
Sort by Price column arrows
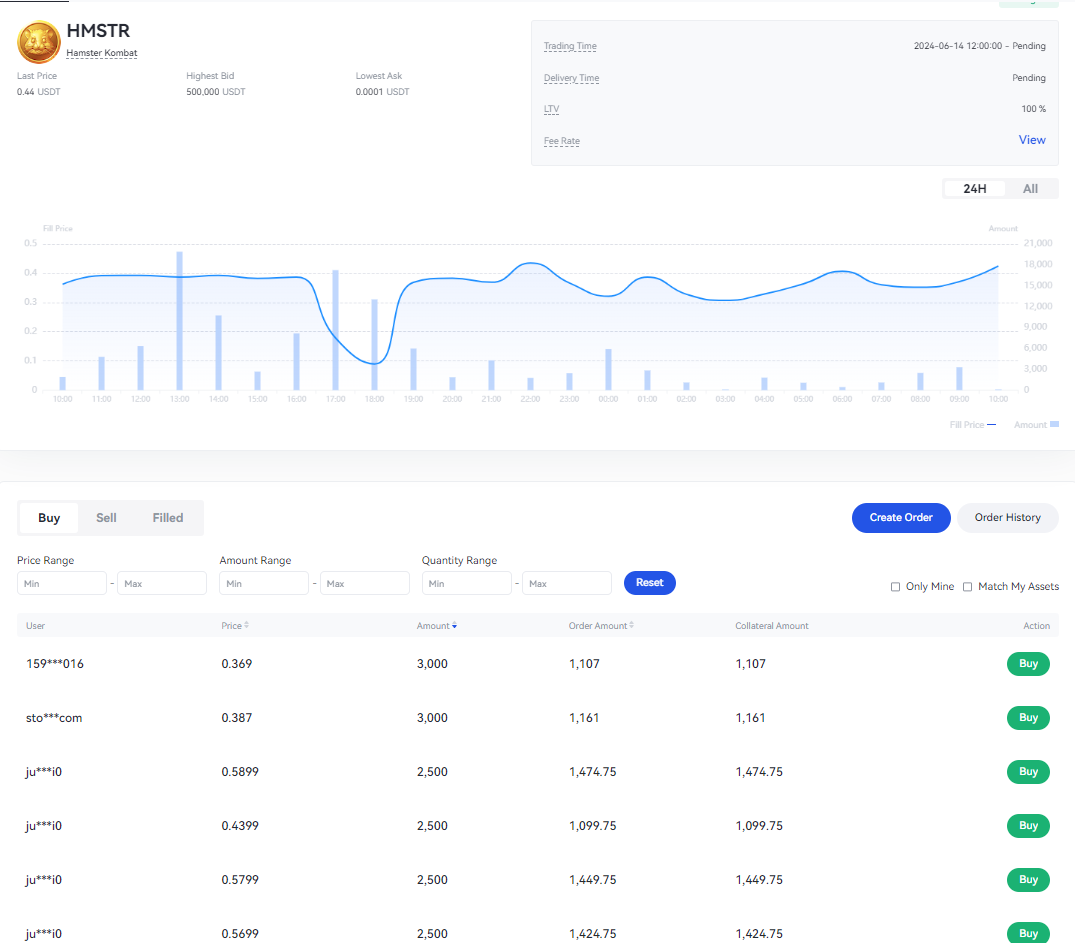pos(247,625)
